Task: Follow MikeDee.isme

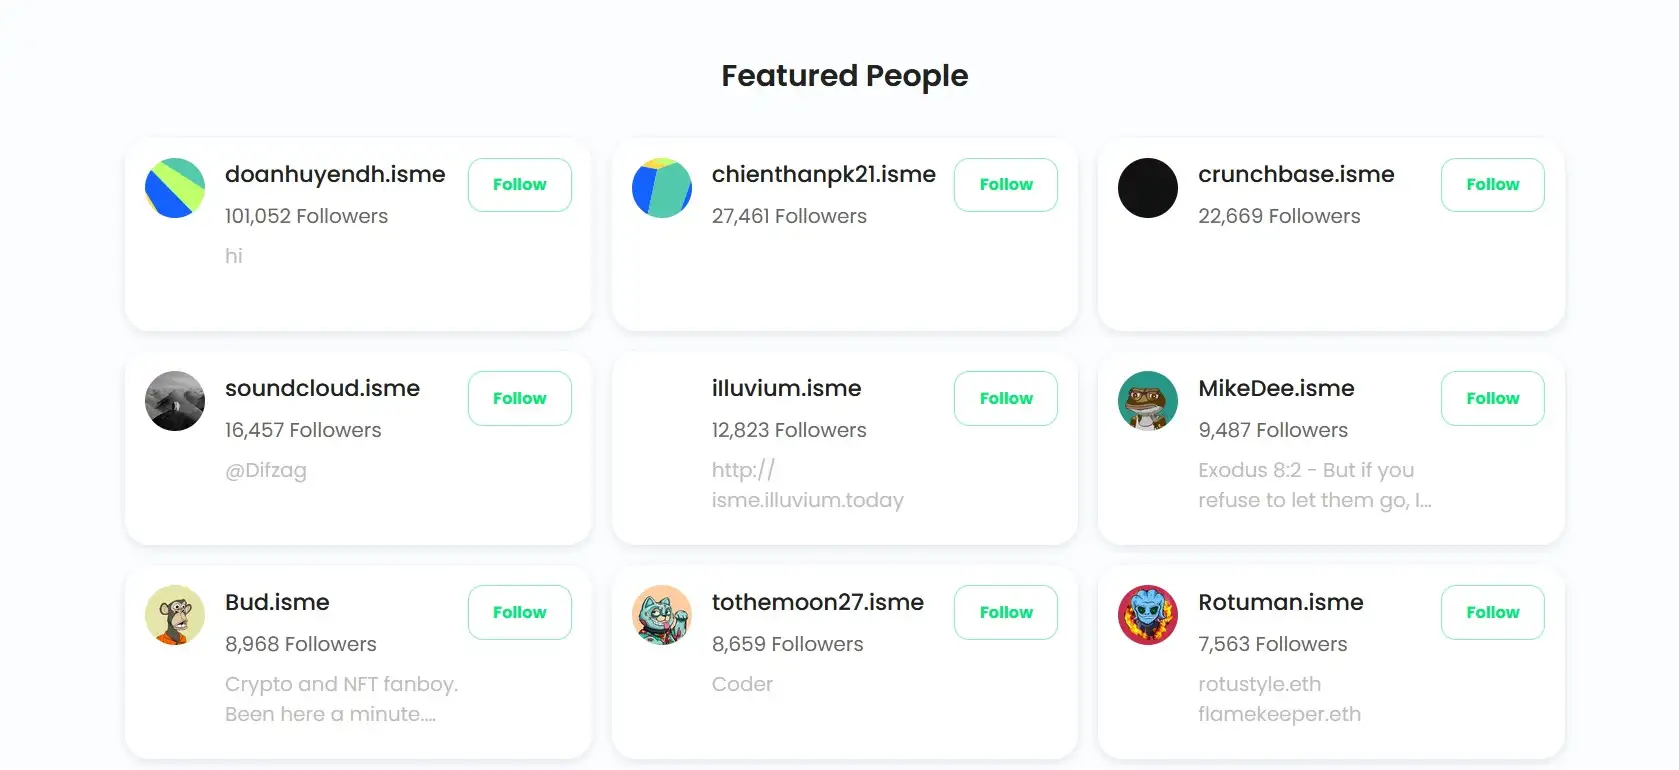Action: tap(1492, 398)
